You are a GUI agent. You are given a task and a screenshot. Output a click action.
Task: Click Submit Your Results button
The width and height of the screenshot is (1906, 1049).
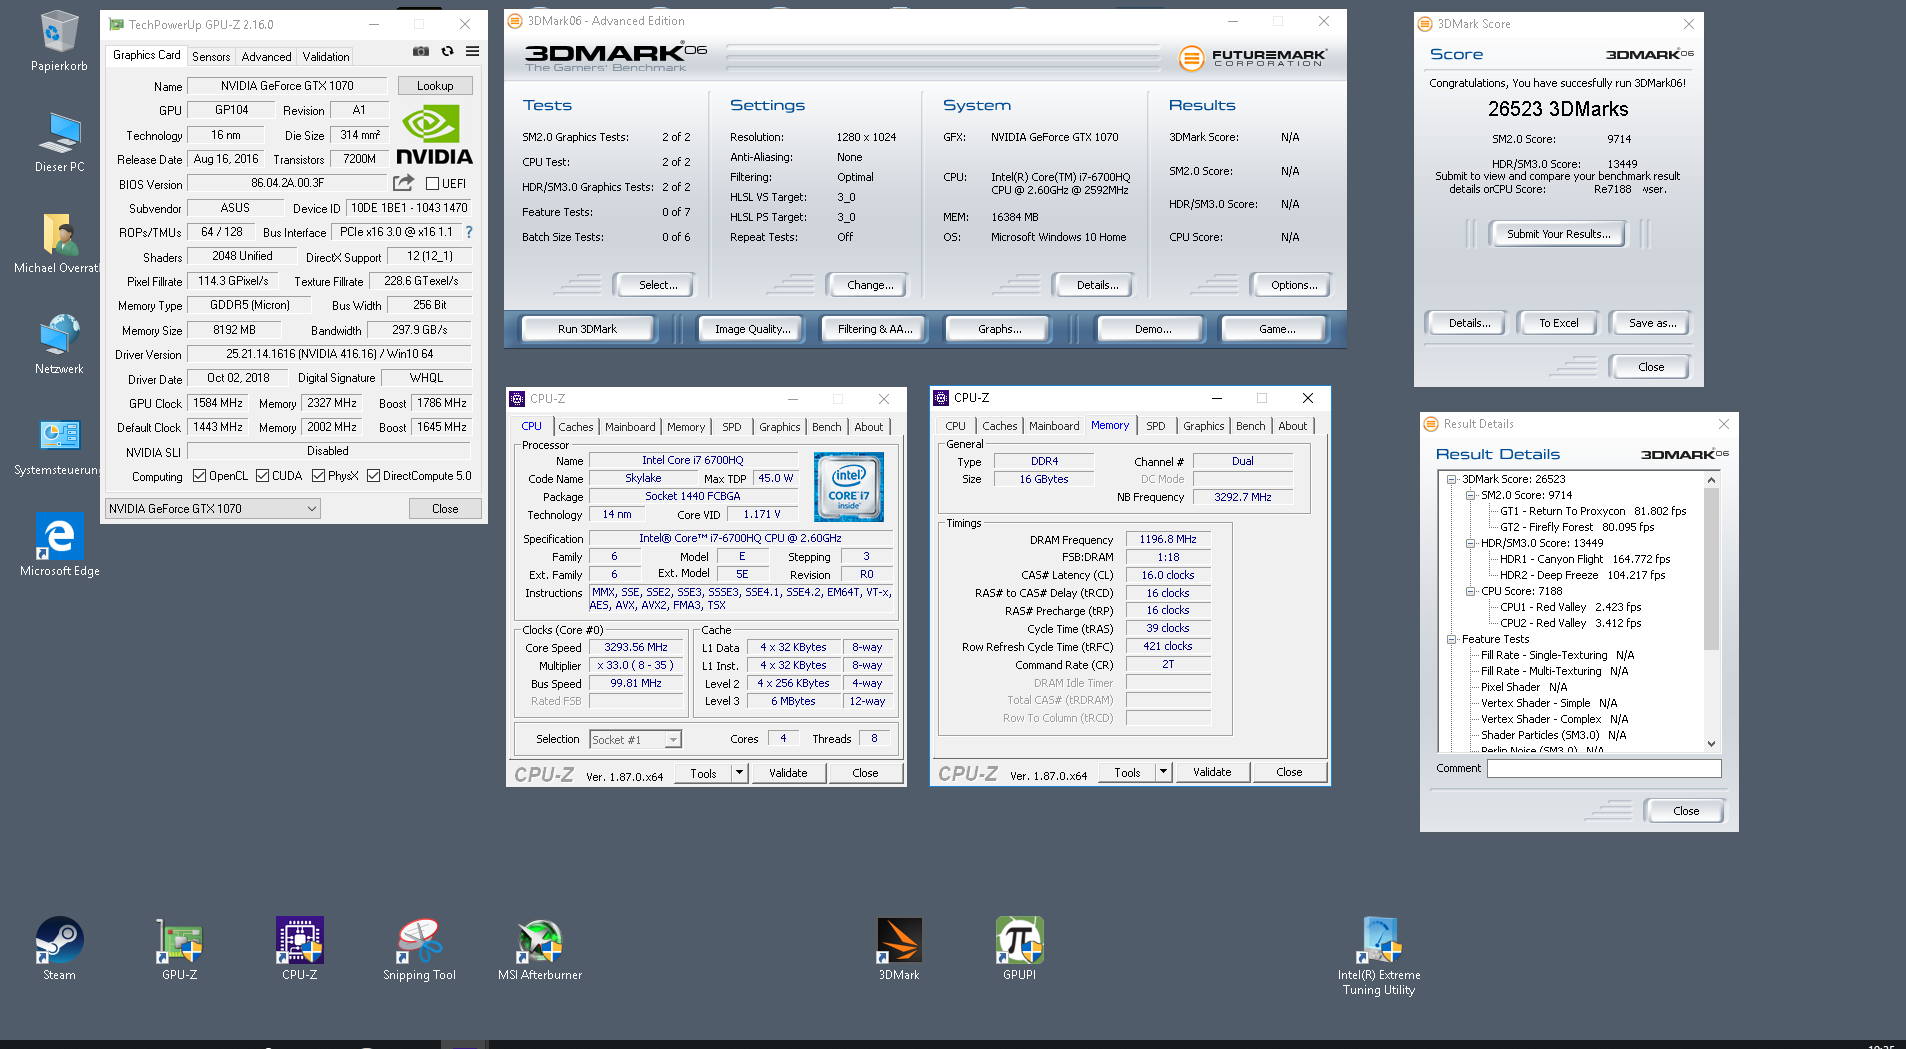[x=1558, y=234]
